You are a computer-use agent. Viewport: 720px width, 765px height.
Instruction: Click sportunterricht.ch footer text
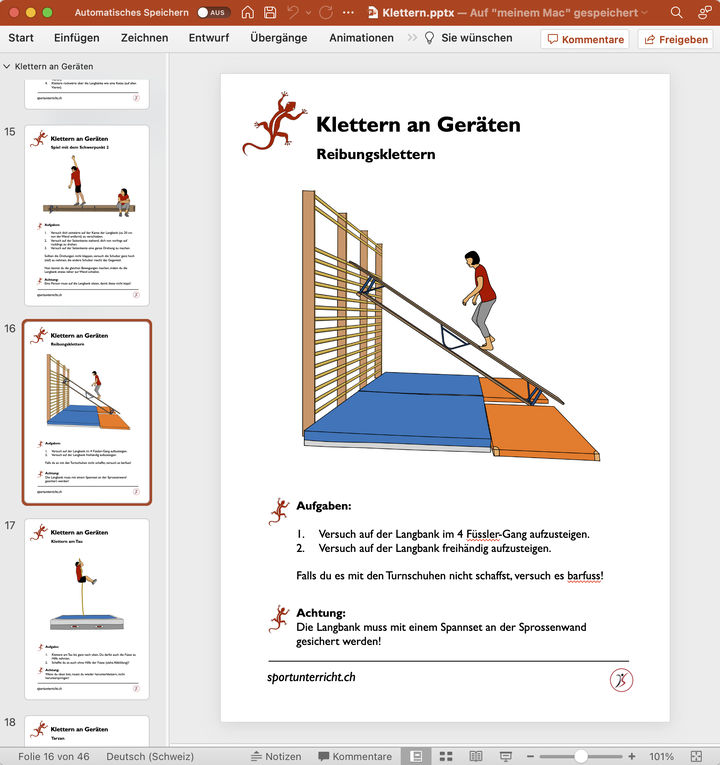pos(311,677)
